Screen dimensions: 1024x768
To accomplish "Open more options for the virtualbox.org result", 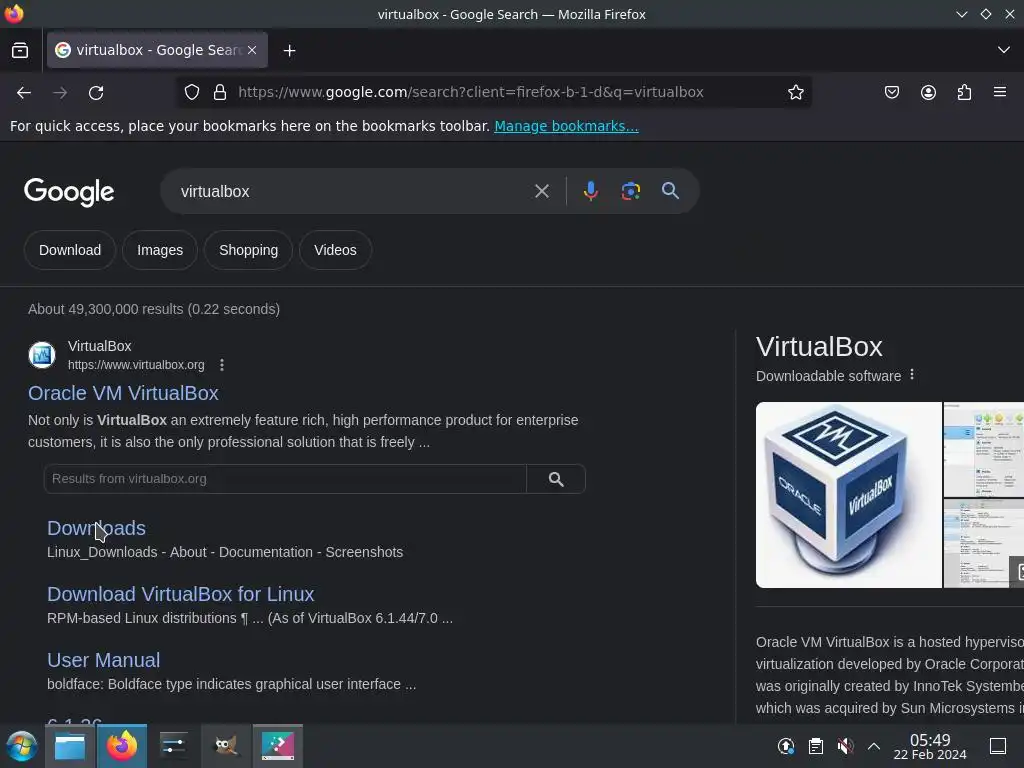I will (x=222, y=365).
